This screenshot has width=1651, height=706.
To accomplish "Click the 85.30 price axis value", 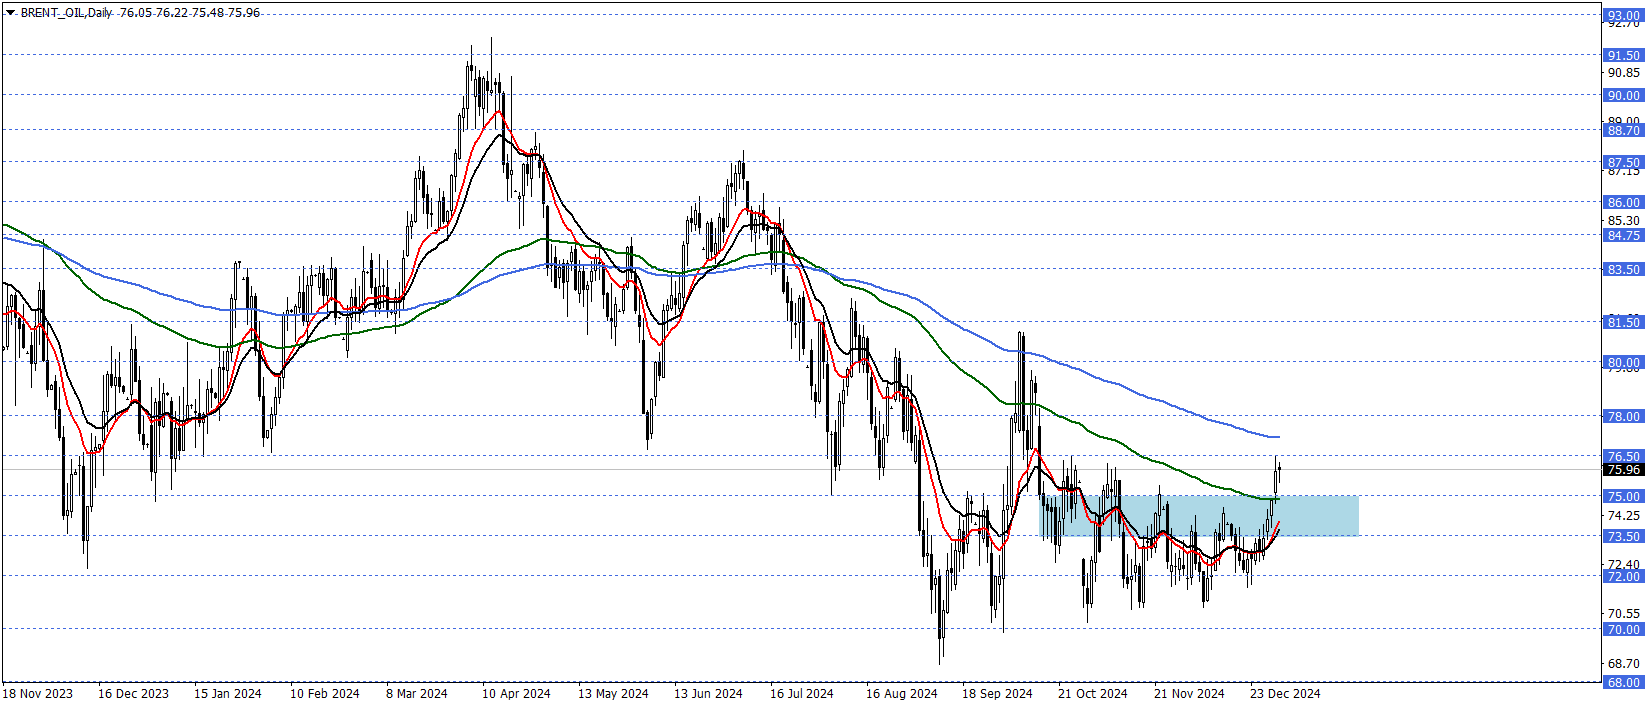I will click(x=1623, y=220).
